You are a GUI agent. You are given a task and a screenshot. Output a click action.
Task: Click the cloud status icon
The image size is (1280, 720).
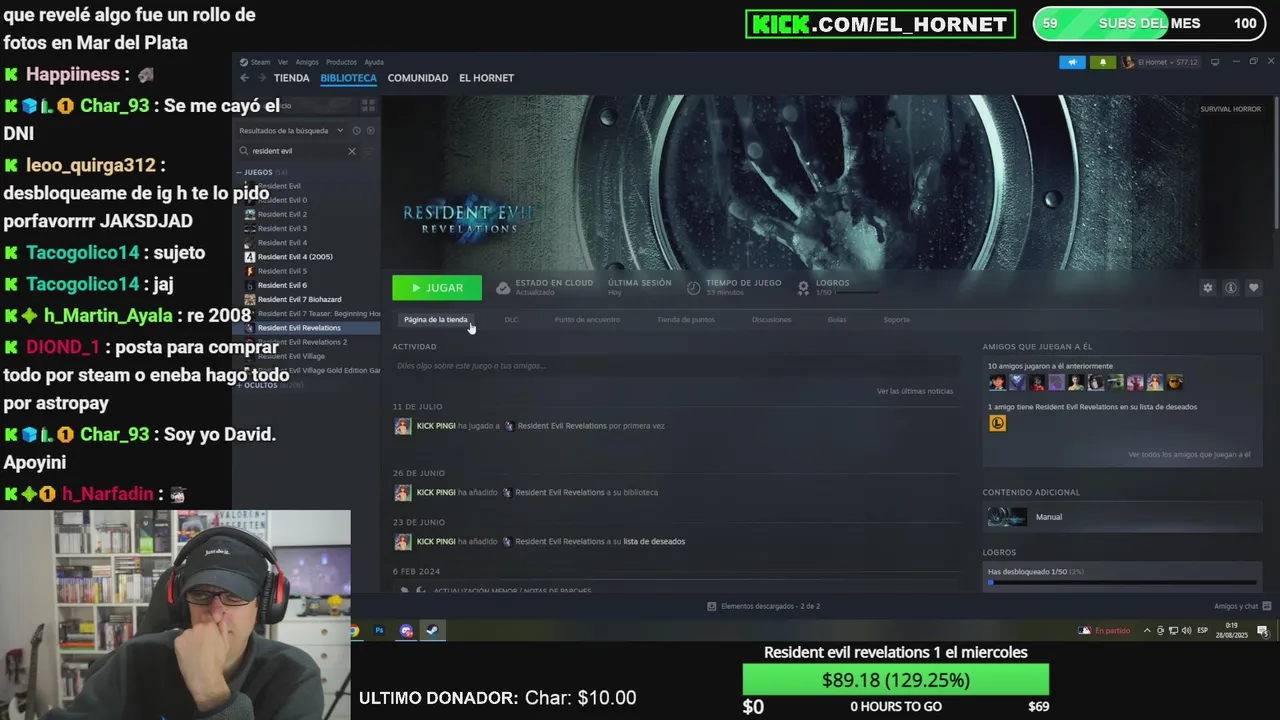pos(503,288)
